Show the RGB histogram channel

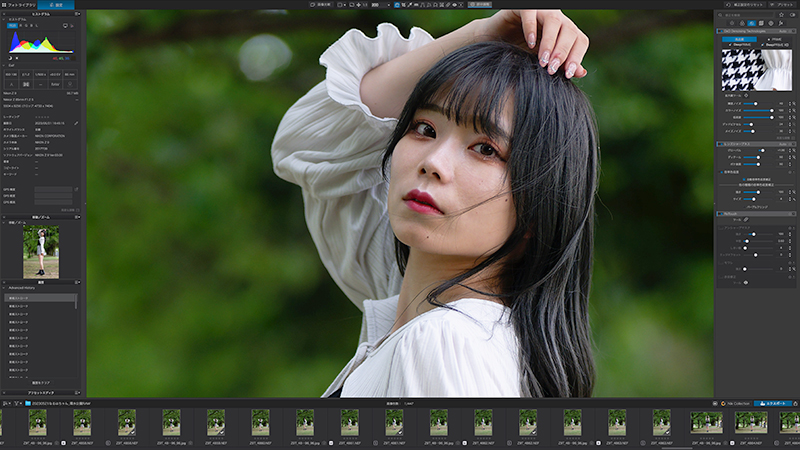(x=12, y=26)
